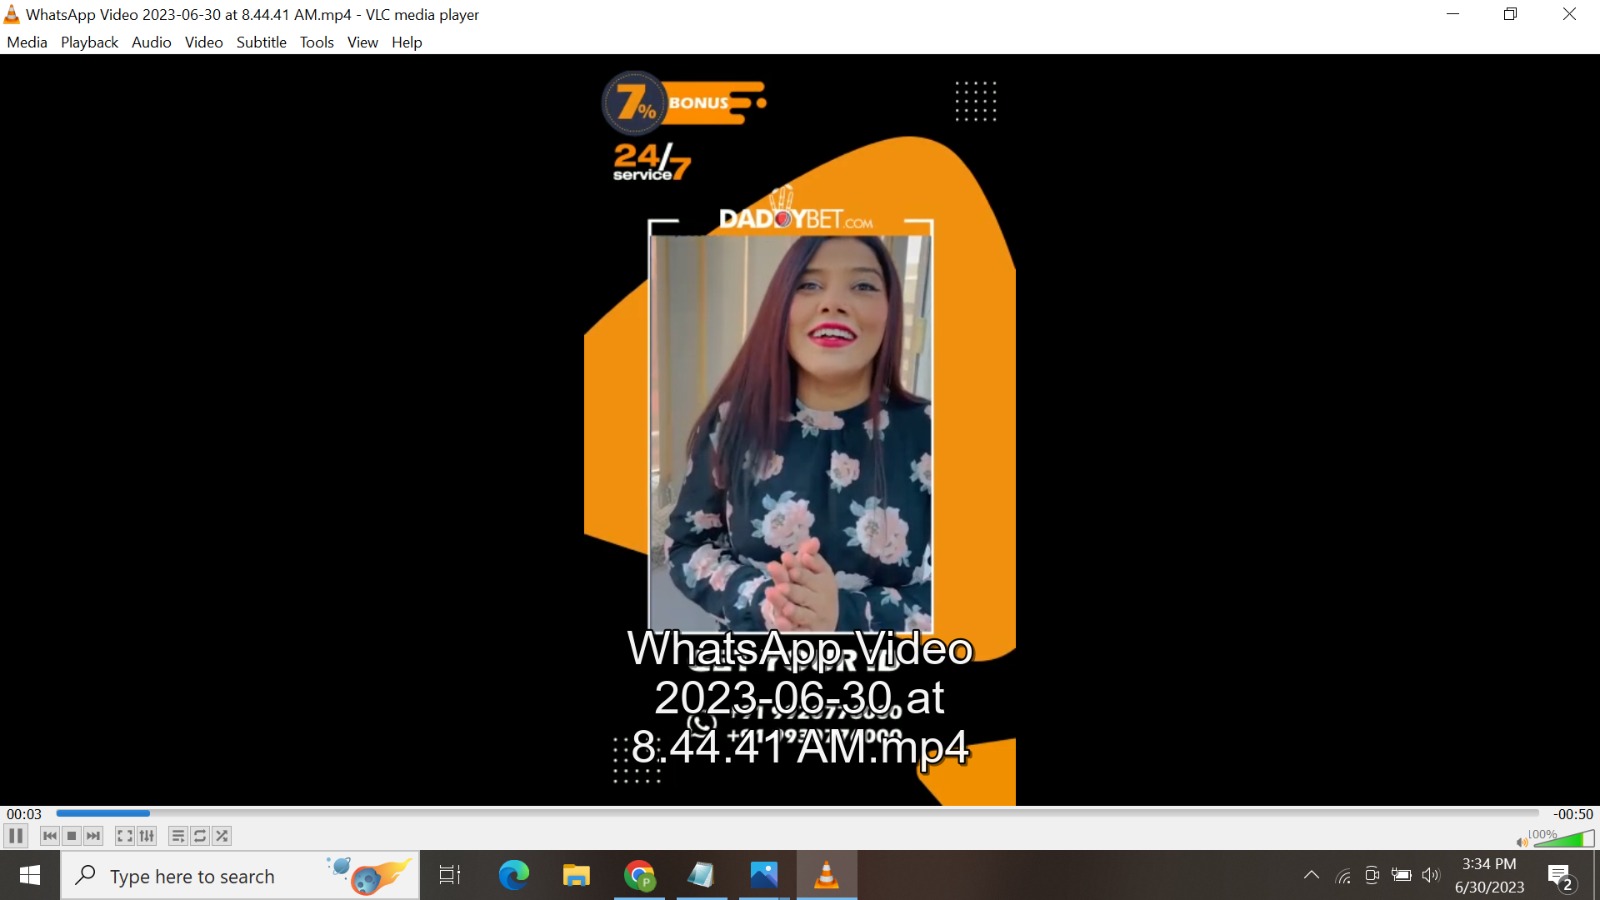Viewport: 1600px width, 900px height.
Task: Open the Photos app on taskbar
Action: 764,876
